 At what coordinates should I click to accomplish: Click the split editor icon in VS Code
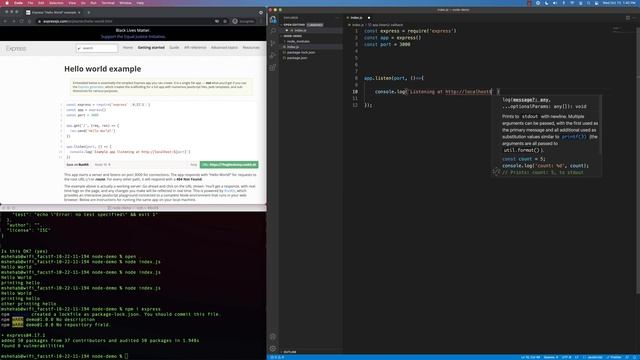628,18
